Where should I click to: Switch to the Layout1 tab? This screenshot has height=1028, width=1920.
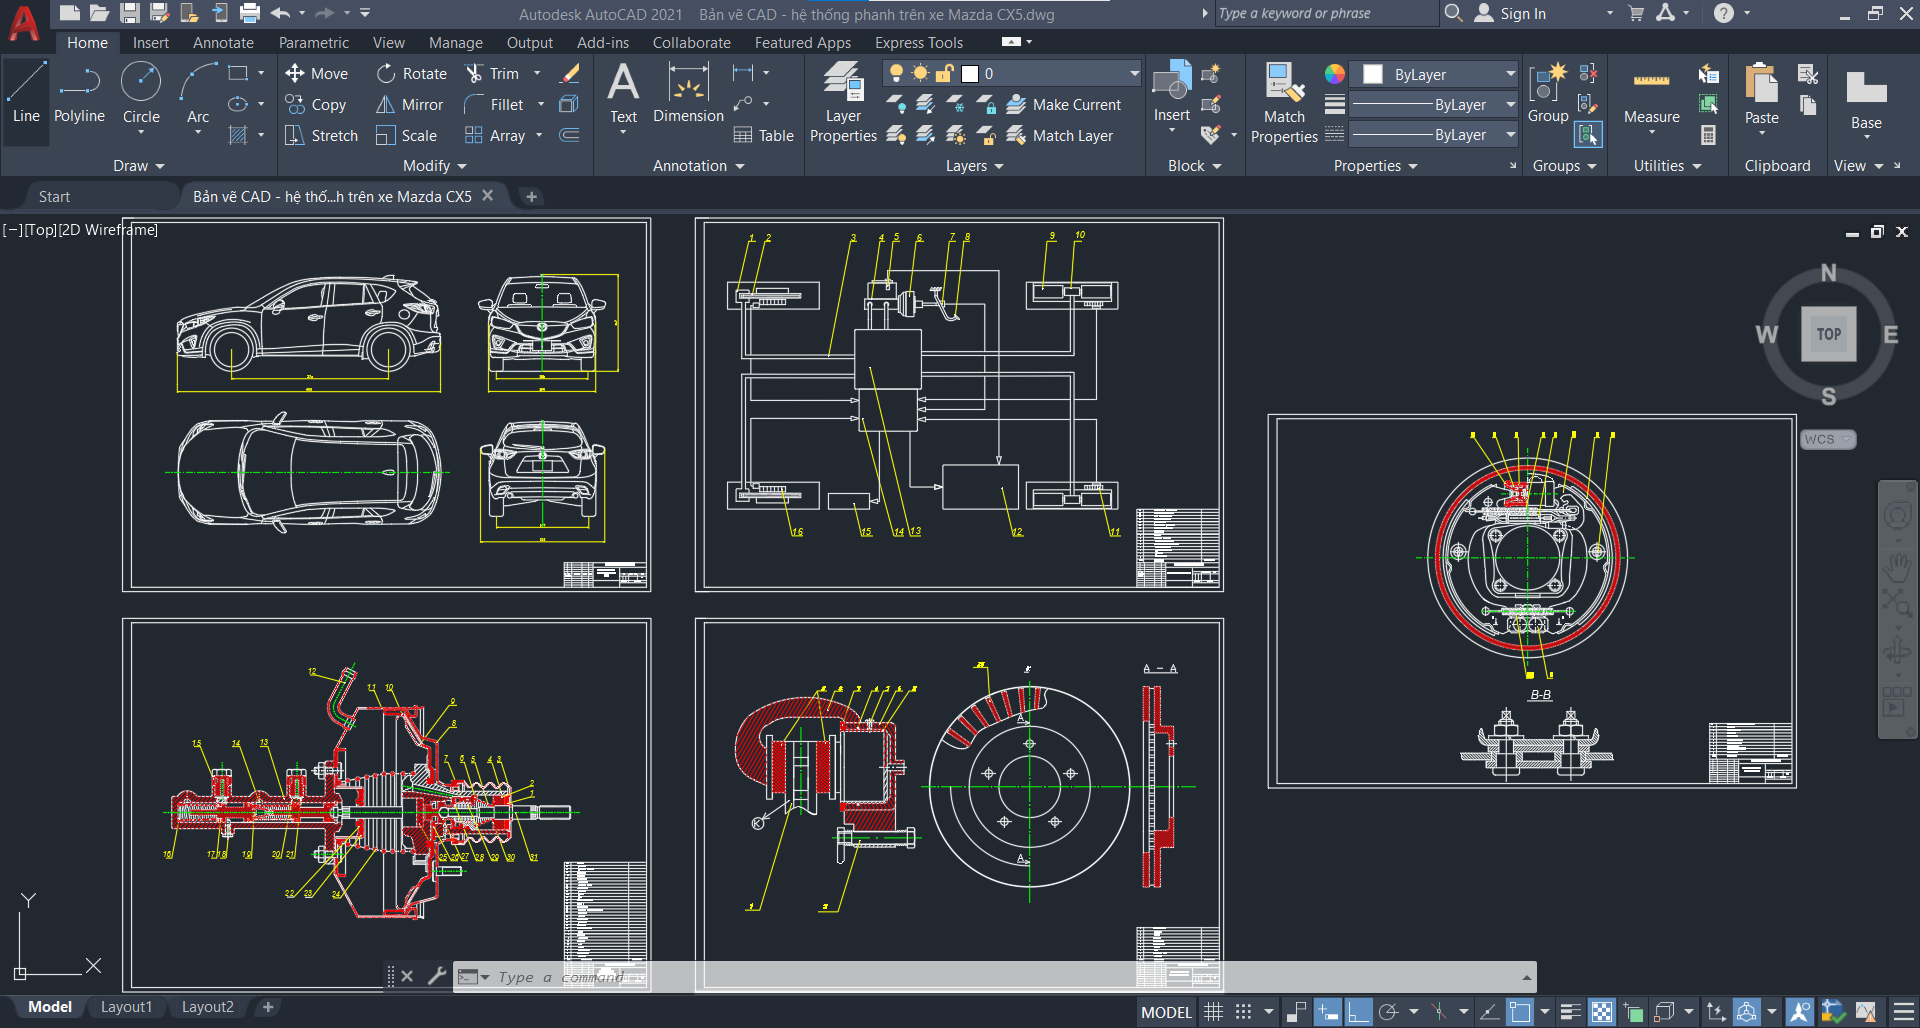coord(126,1007)
